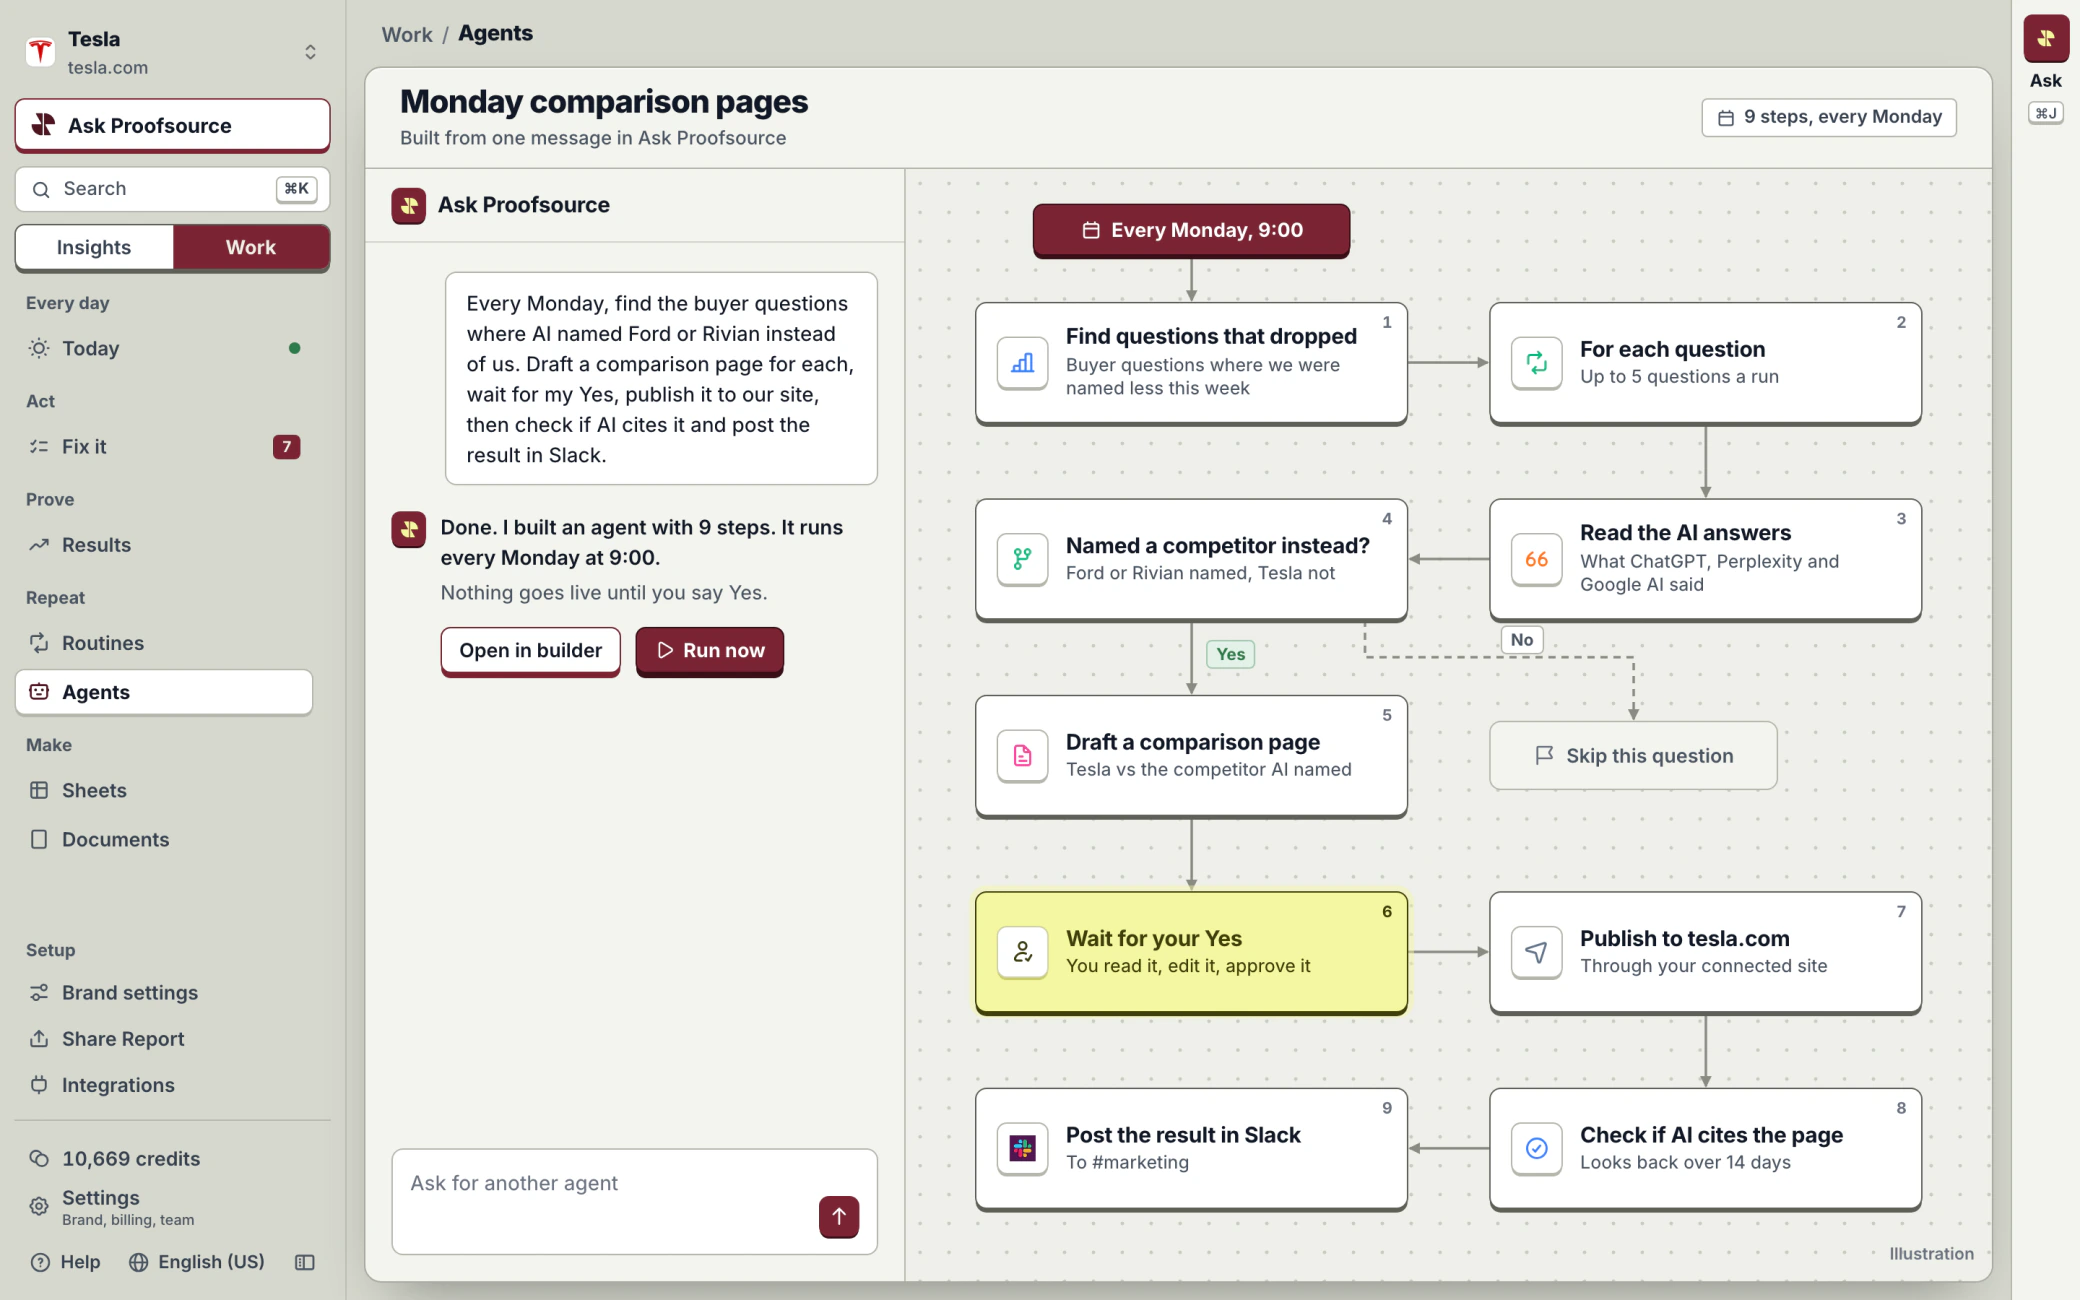Click Open in builder
Screen dimensions: 2080x1300
point(530,650)
